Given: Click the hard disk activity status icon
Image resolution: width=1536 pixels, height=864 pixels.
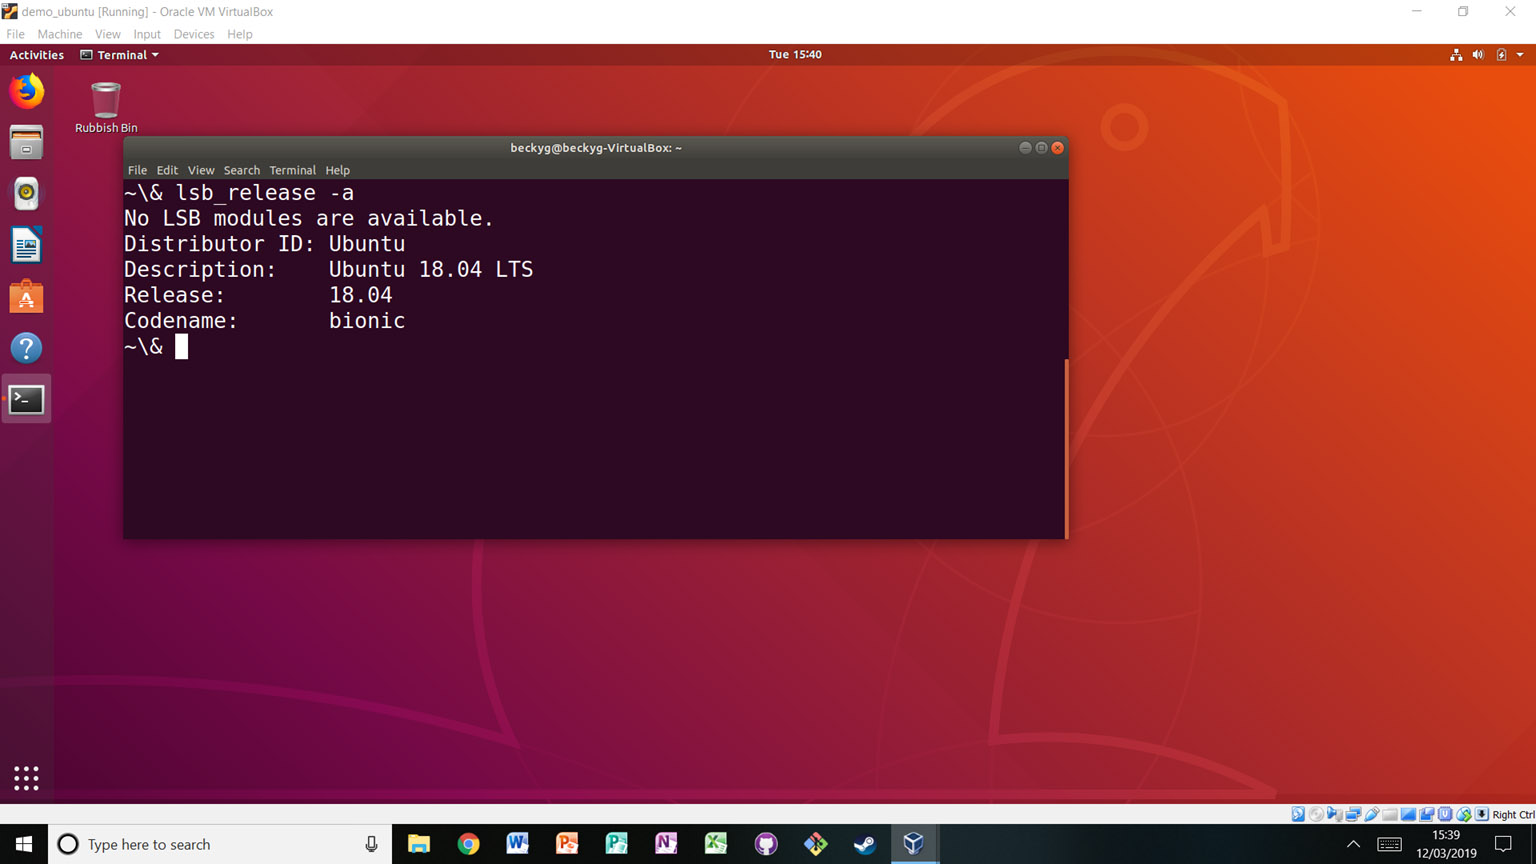Looking at the screenshot, I should tap(1298, 814).
